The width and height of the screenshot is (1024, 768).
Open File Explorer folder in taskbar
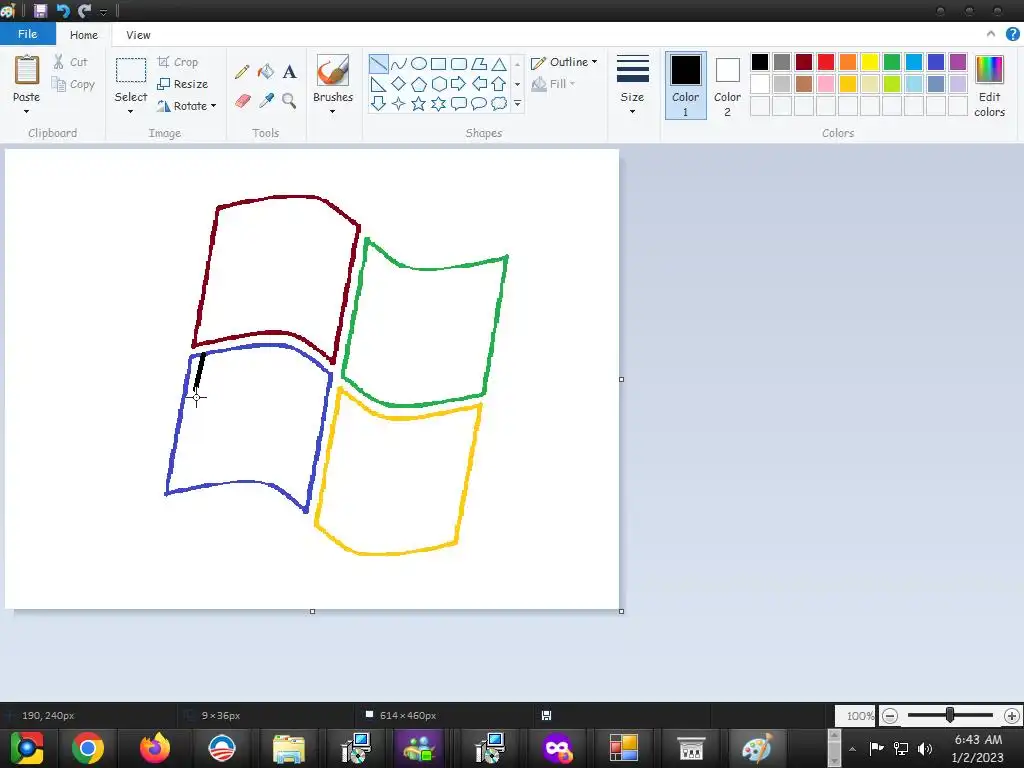coord(288,748)
